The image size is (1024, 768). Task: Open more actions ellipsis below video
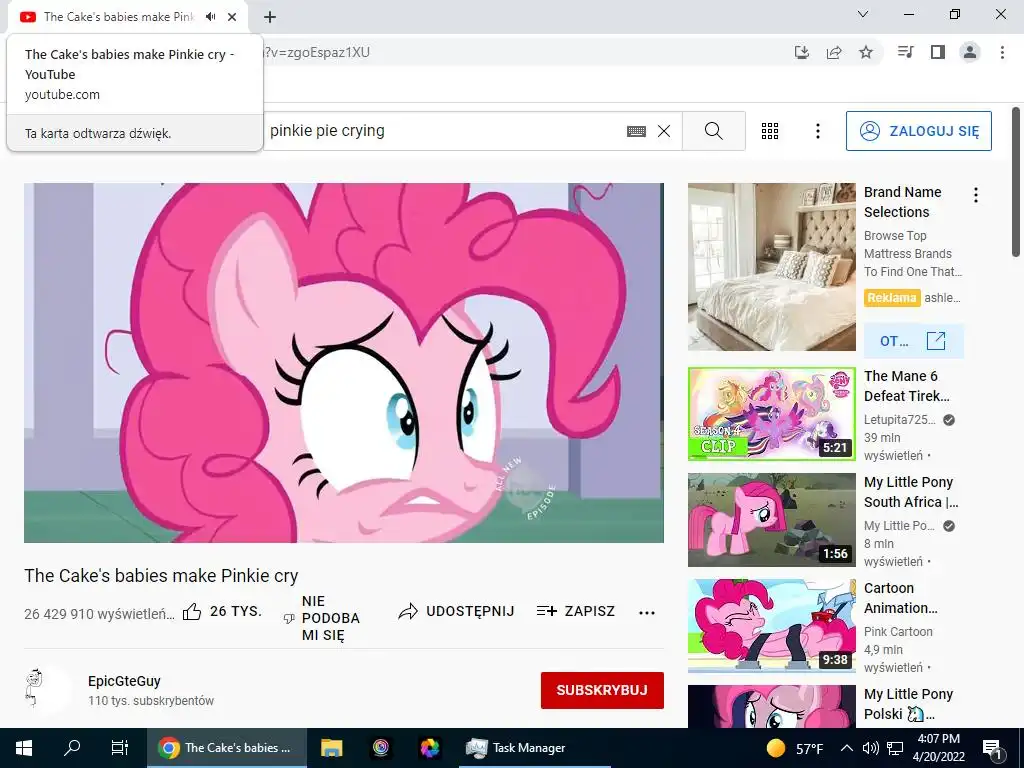(647, 613)
